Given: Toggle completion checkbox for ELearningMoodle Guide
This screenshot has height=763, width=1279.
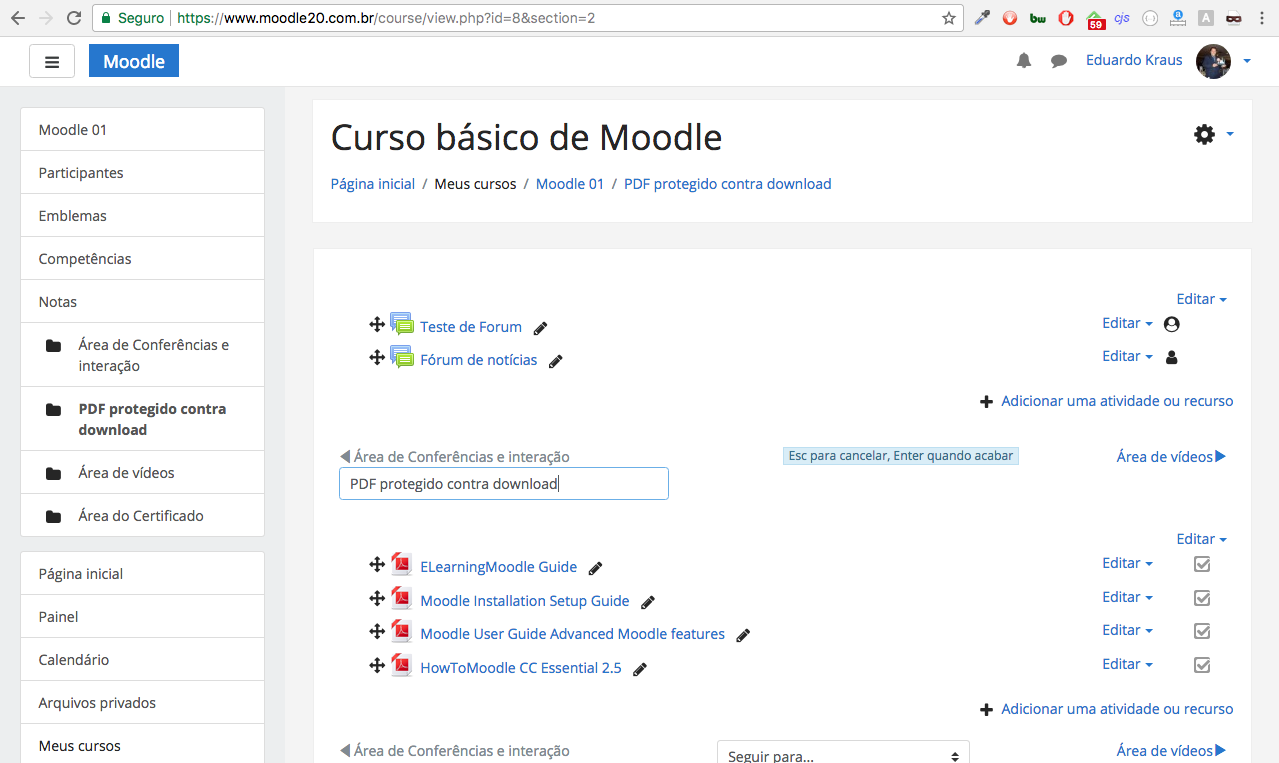Looking at the screenshot, I should (1202, 565).
